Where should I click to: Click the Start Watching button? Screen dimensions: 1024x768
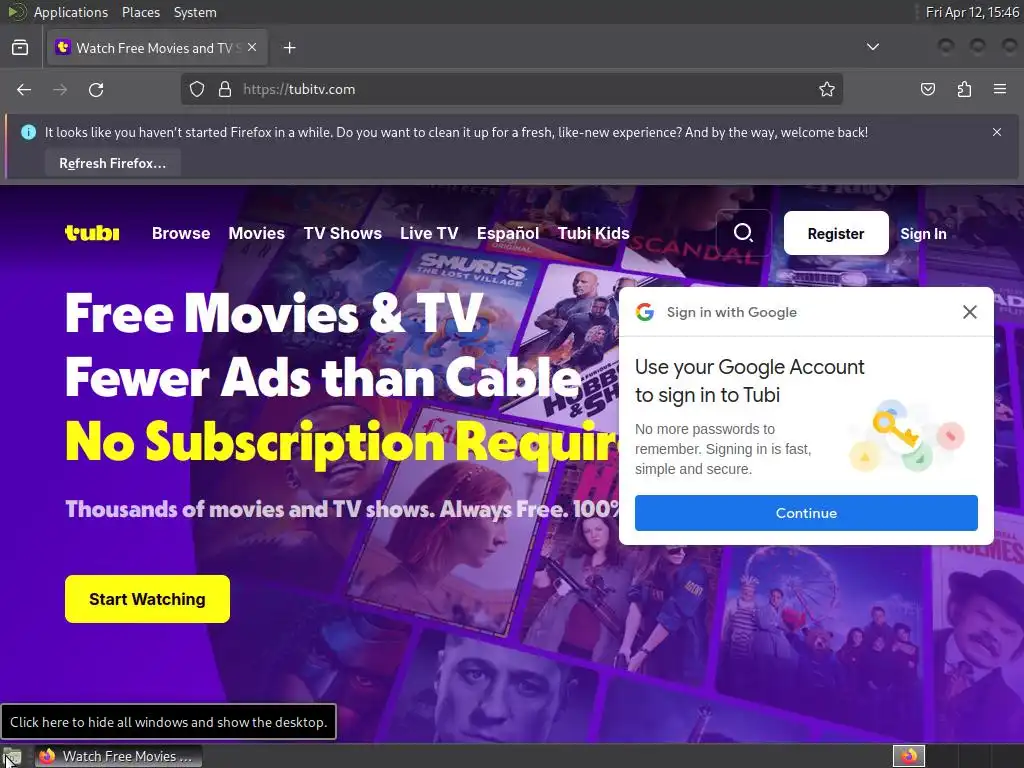147,599
